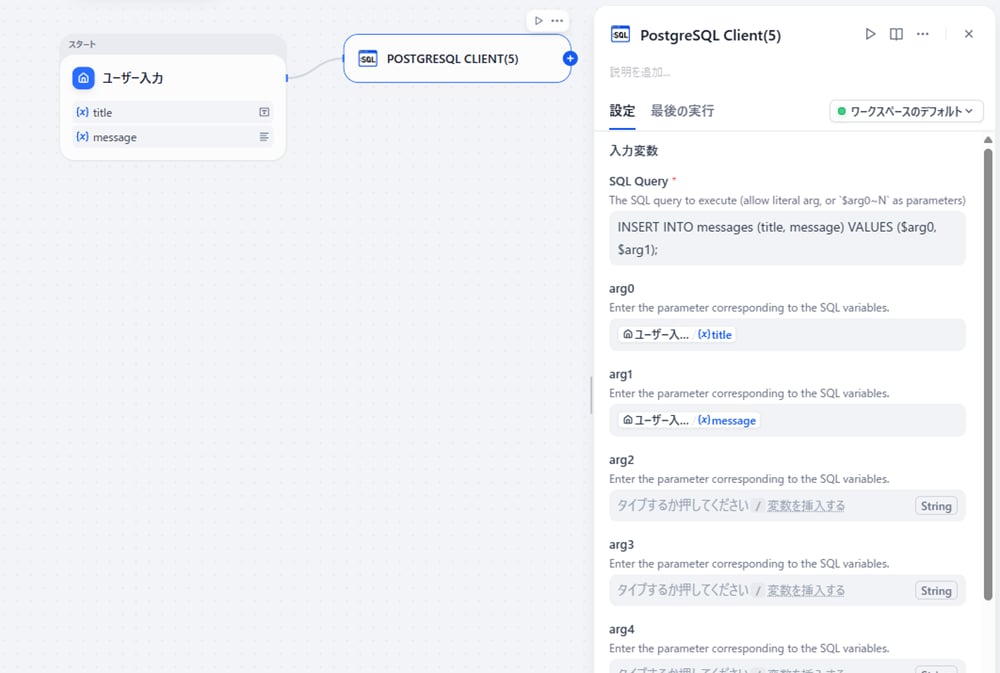This screenshot has height=673, width=1000.
Task: Click the play icon above the canvas node
Action: pos(538,20)
